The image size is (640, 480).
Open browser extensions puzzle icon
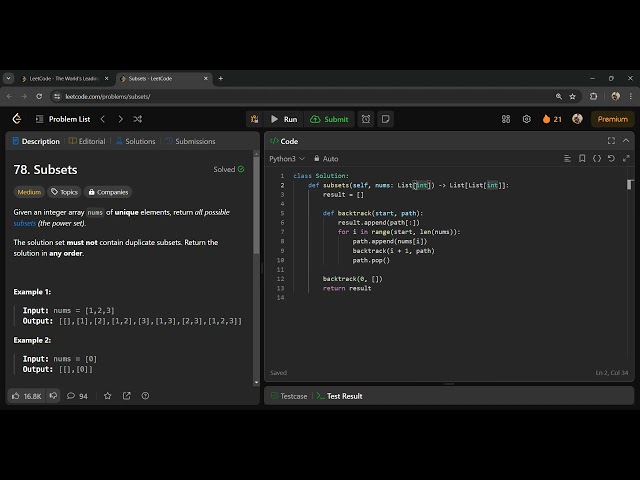593,96
